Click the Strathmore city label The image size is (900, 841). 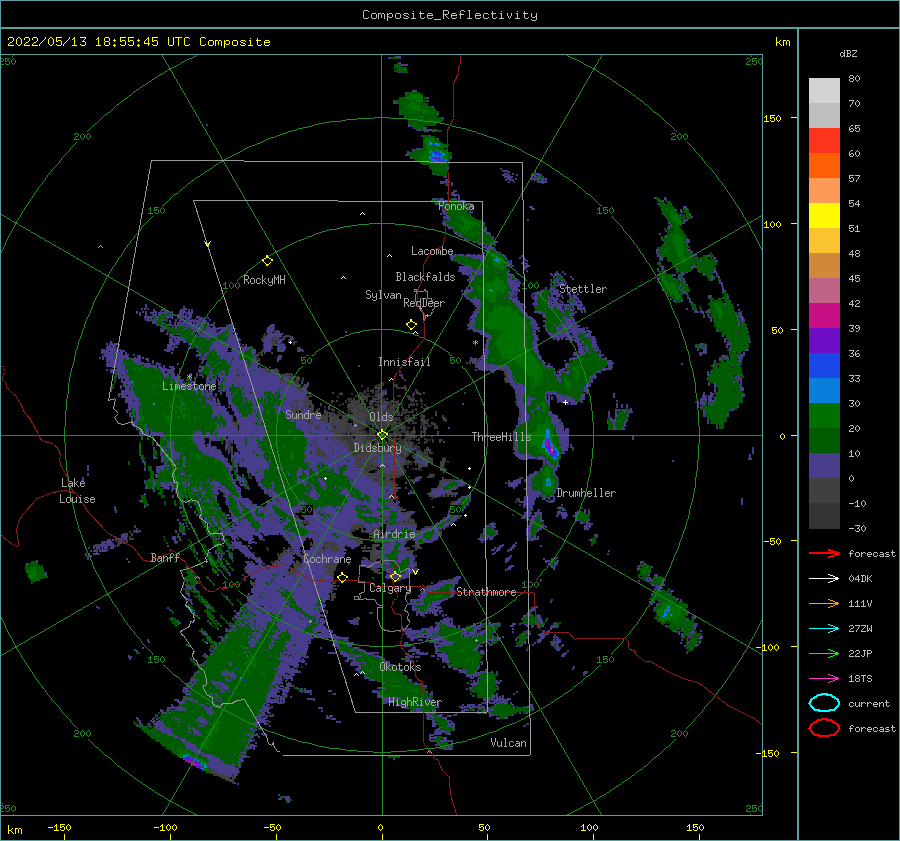(486, 592)
